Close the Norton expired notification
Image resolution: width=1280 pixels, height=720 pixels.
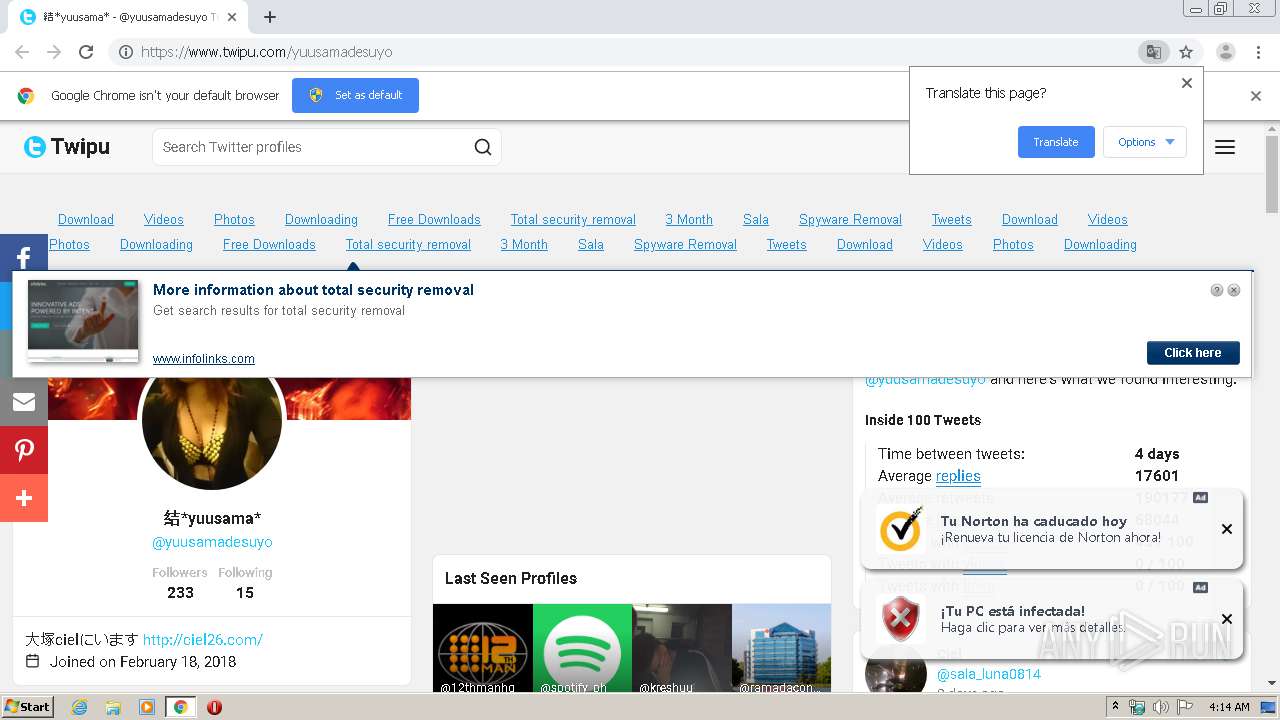click(x=1227, y=529)
